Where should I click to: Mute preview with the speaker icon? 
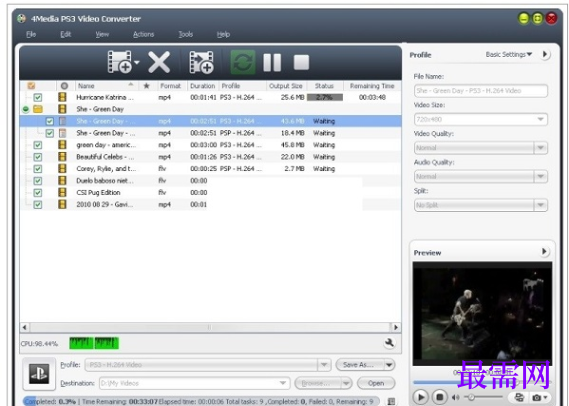(x=456, y=397)
